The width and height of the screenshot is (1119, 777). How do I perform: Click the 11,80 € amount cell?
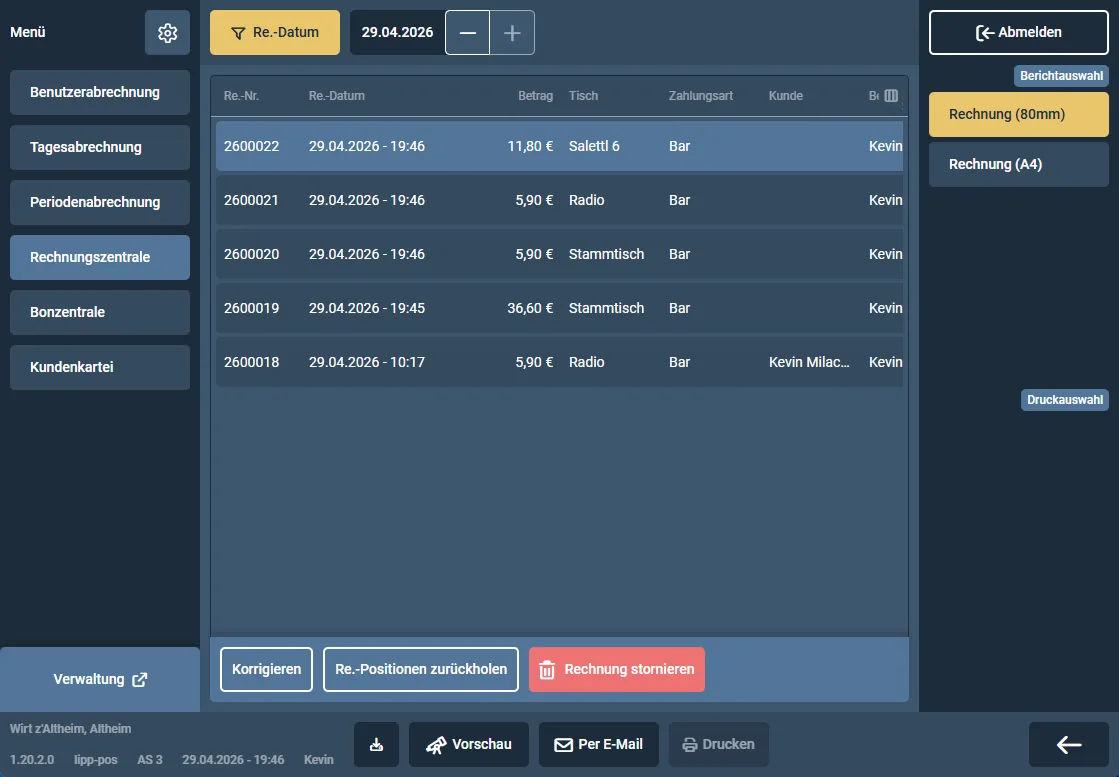coord(530,146)
